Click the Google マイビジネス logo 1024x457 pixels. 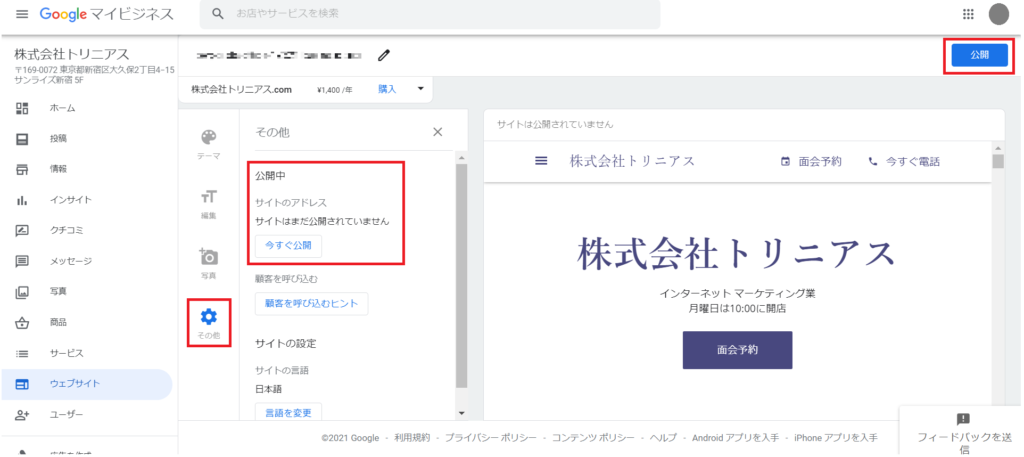coord(106,14)
